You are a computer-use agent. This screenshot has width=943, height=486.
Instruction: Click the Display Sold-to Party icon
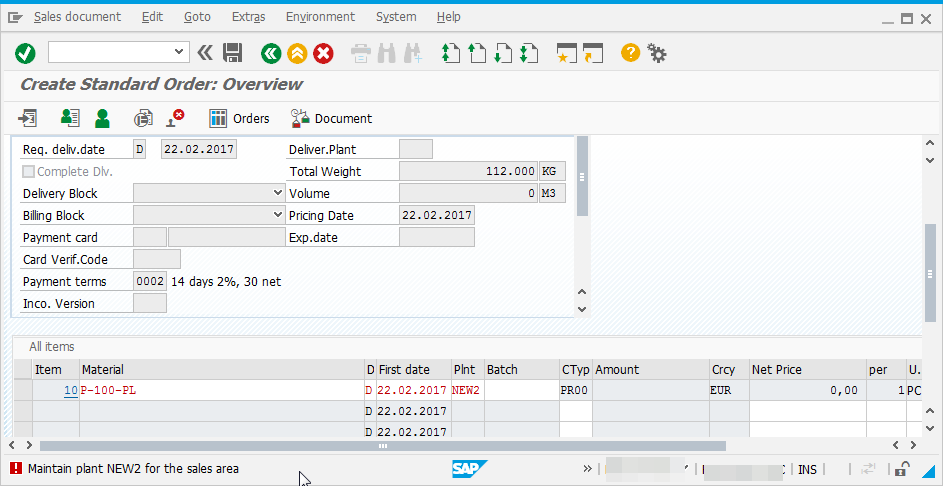70,118
